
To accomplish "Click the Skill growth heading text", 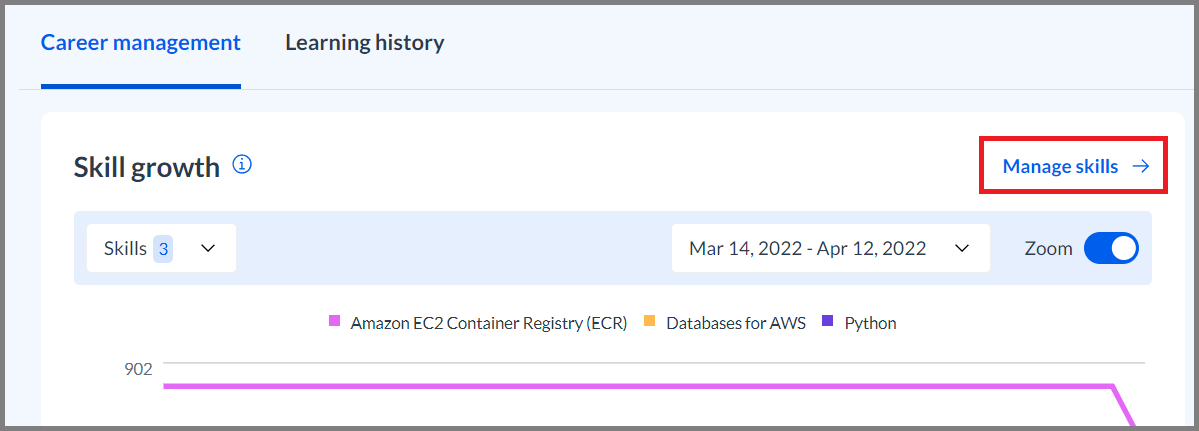I will coord(147,167).
